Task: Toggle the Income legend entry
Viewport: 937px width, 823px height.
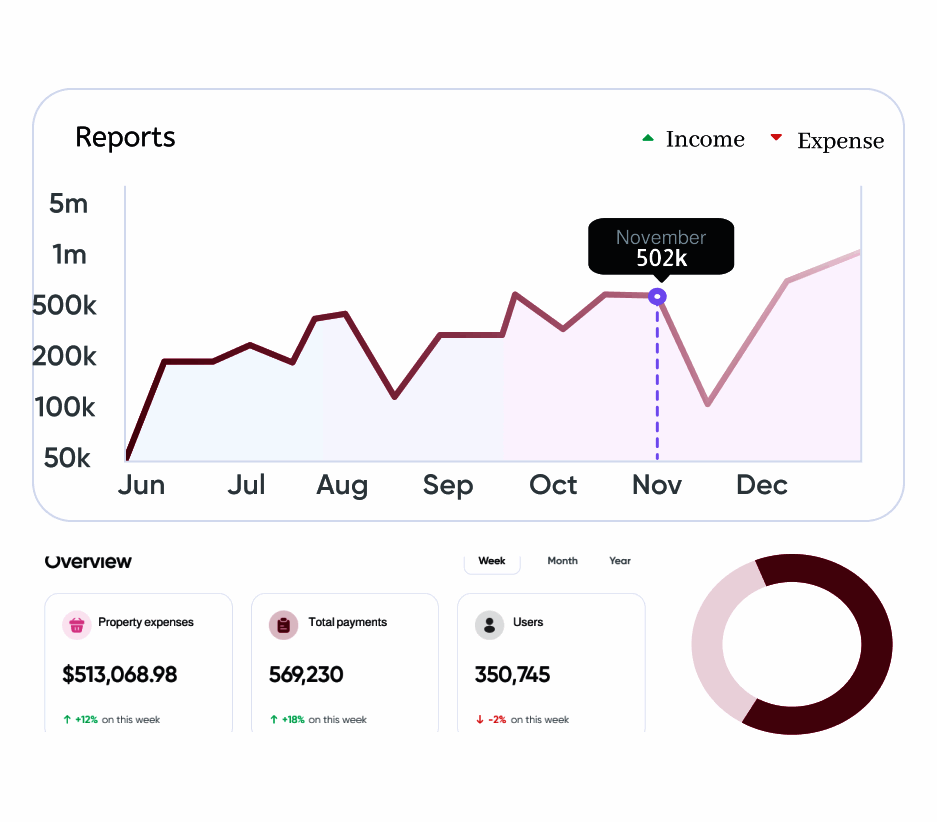Action: [705, 140]
